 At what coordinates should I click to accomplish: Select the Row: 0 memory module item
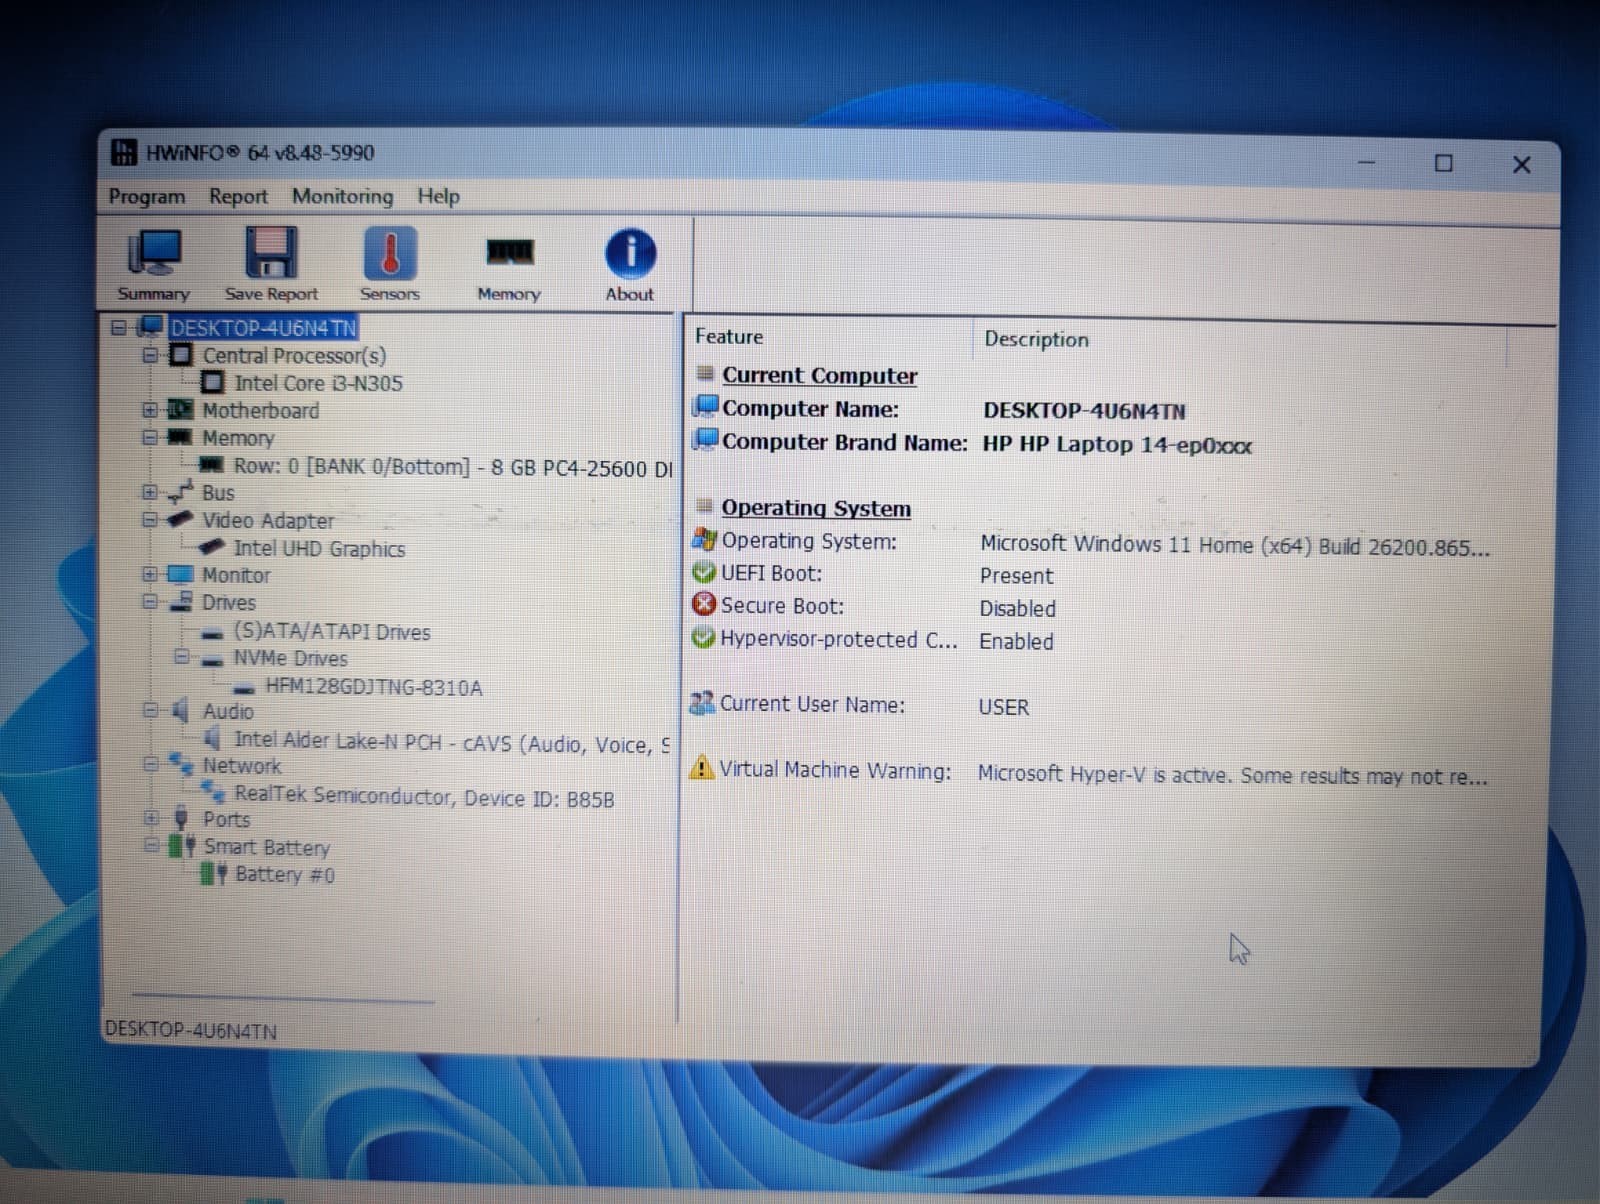click(452, 467)
